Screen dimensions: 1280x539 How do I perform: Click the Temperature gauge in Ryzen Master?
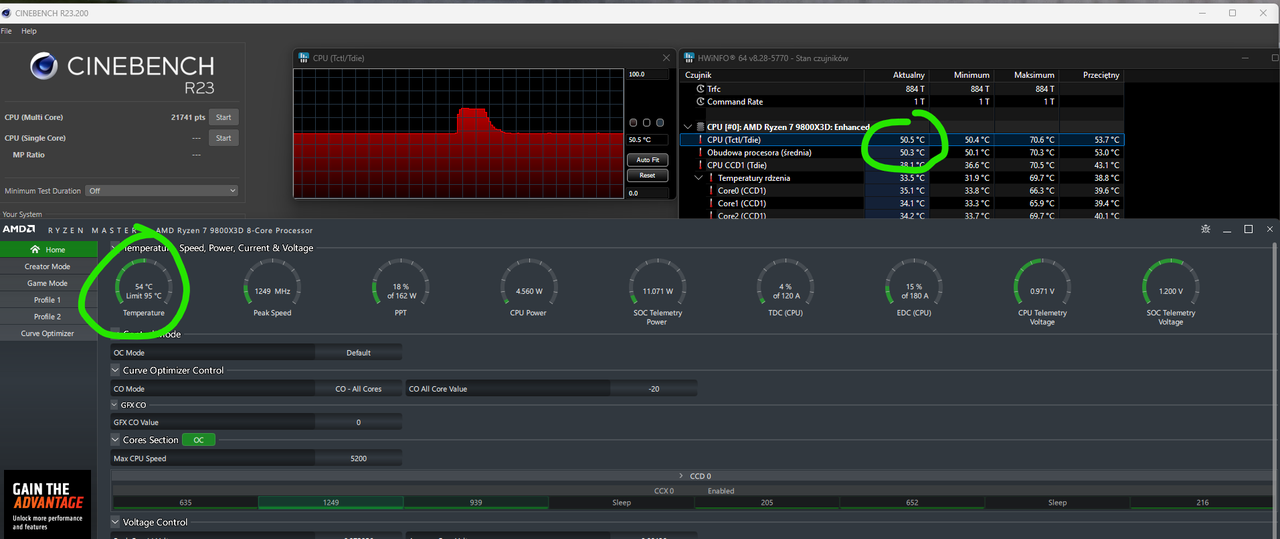click(144, 288)
